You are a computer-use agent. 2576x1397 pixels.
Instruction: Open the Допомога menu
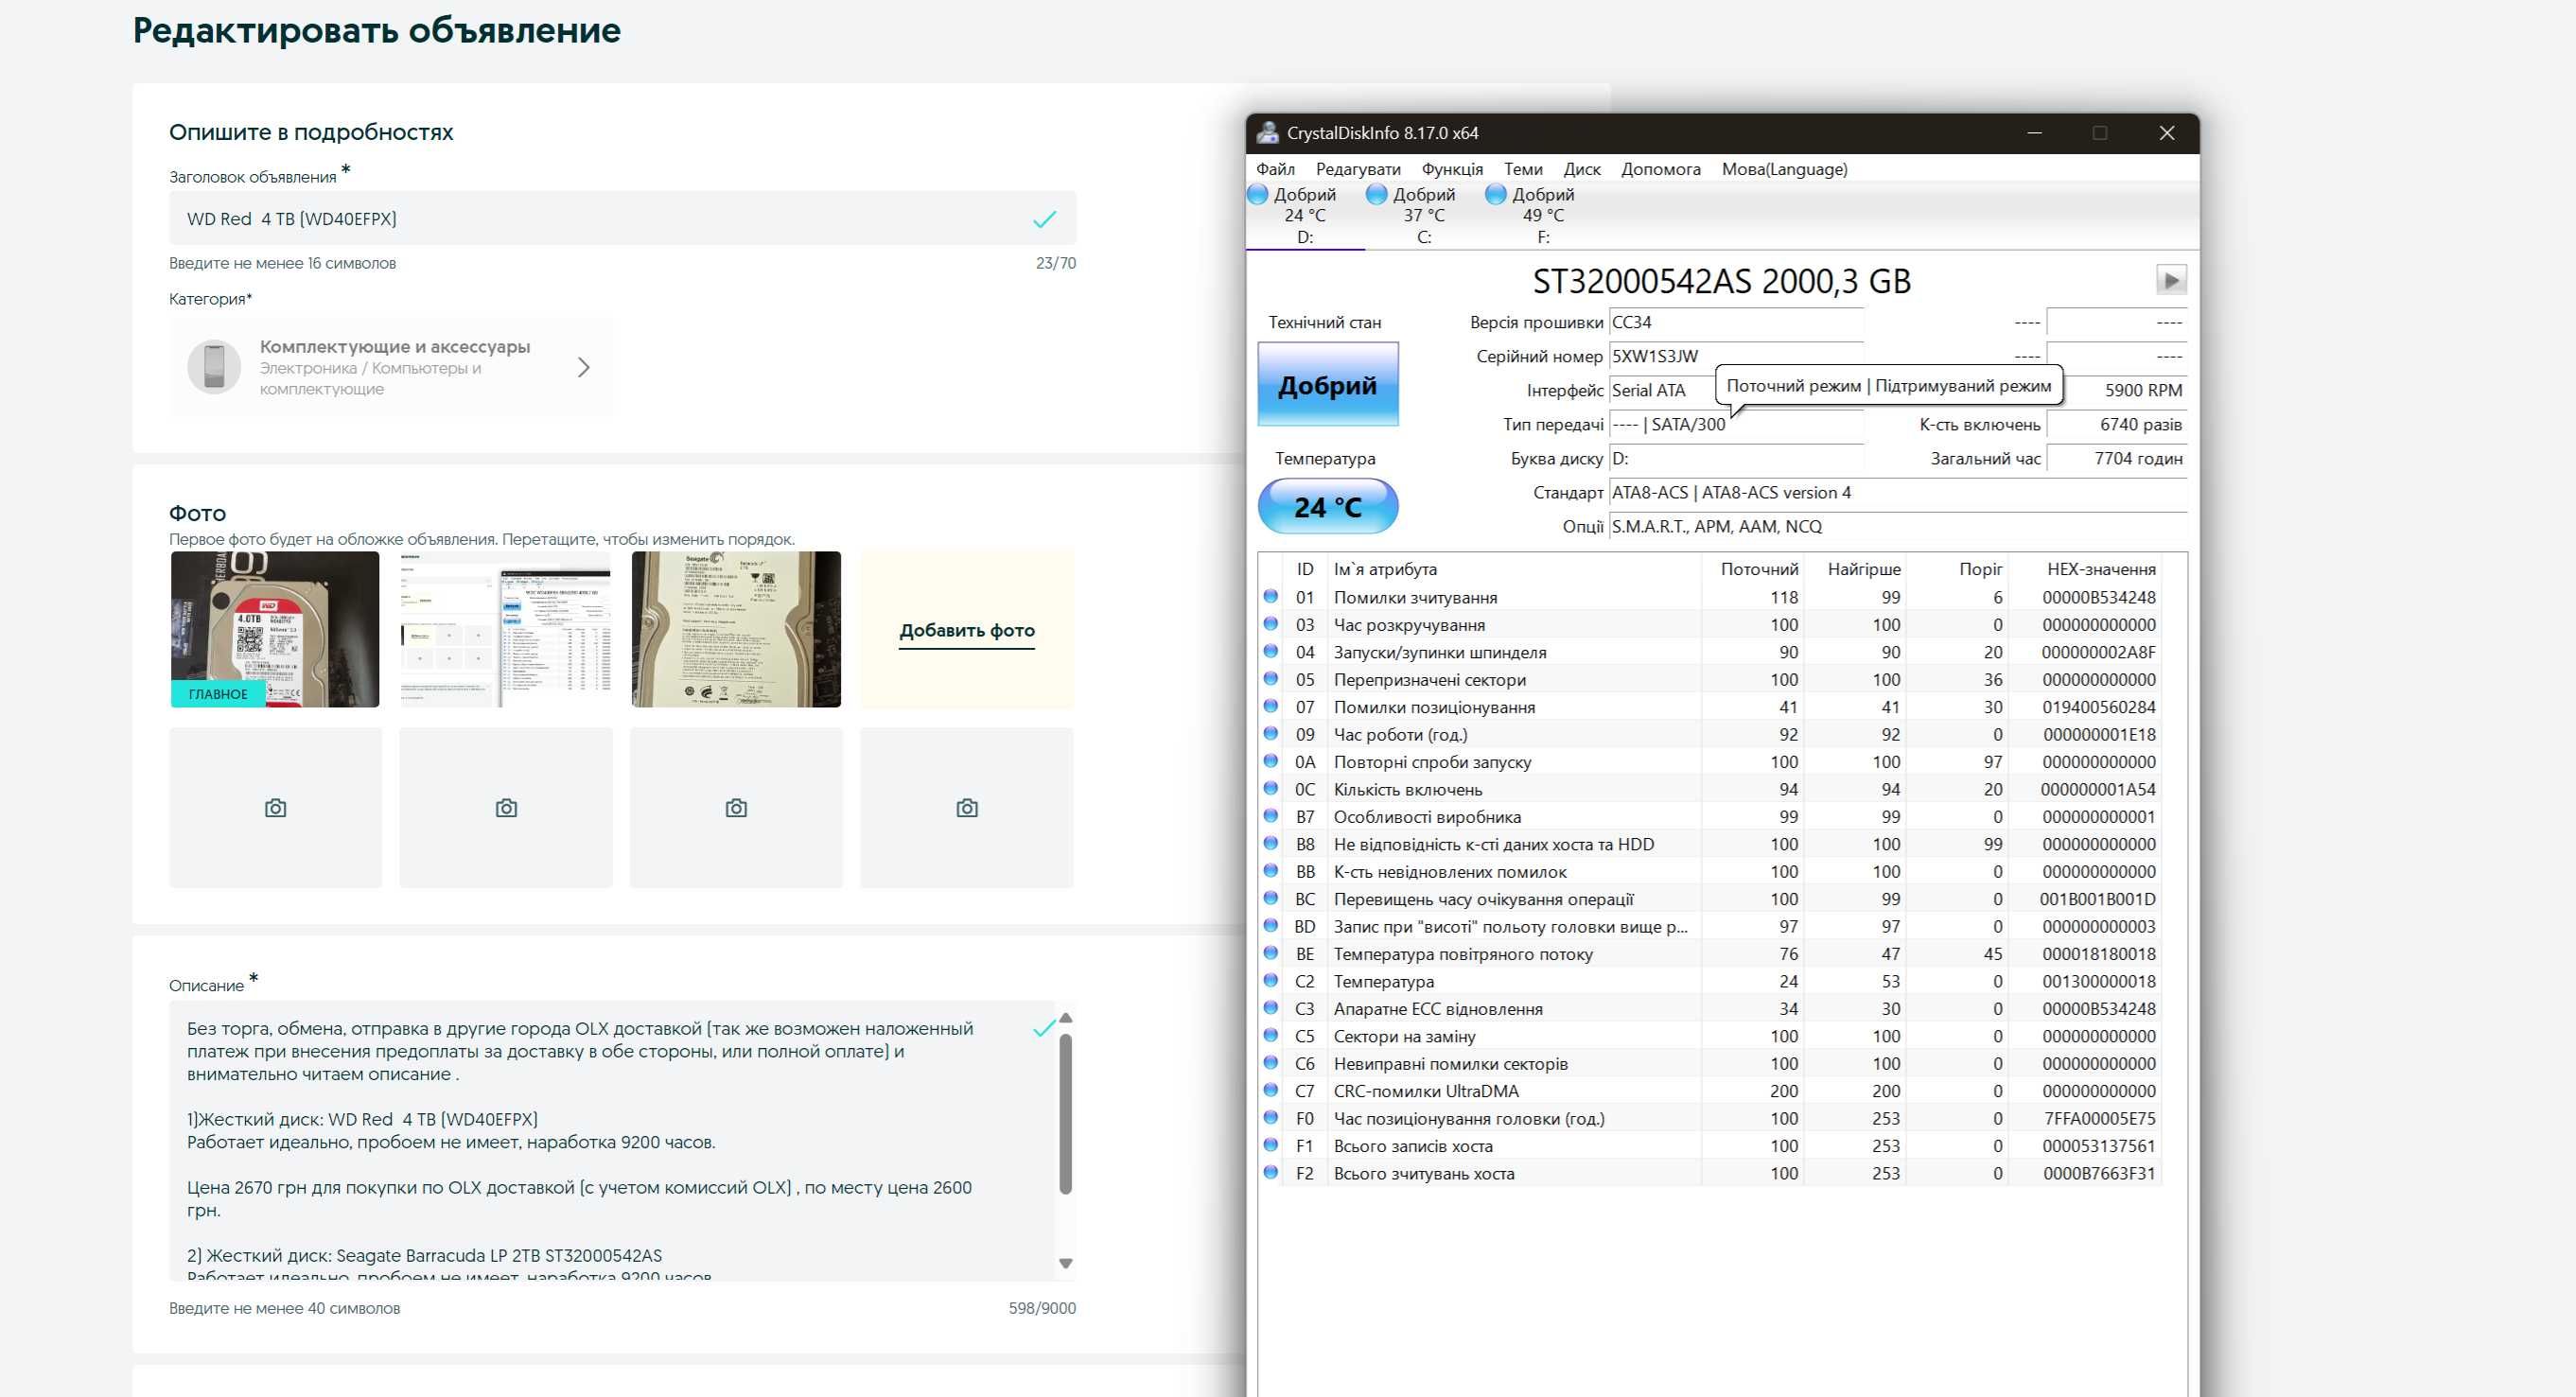pos(1660,169)
